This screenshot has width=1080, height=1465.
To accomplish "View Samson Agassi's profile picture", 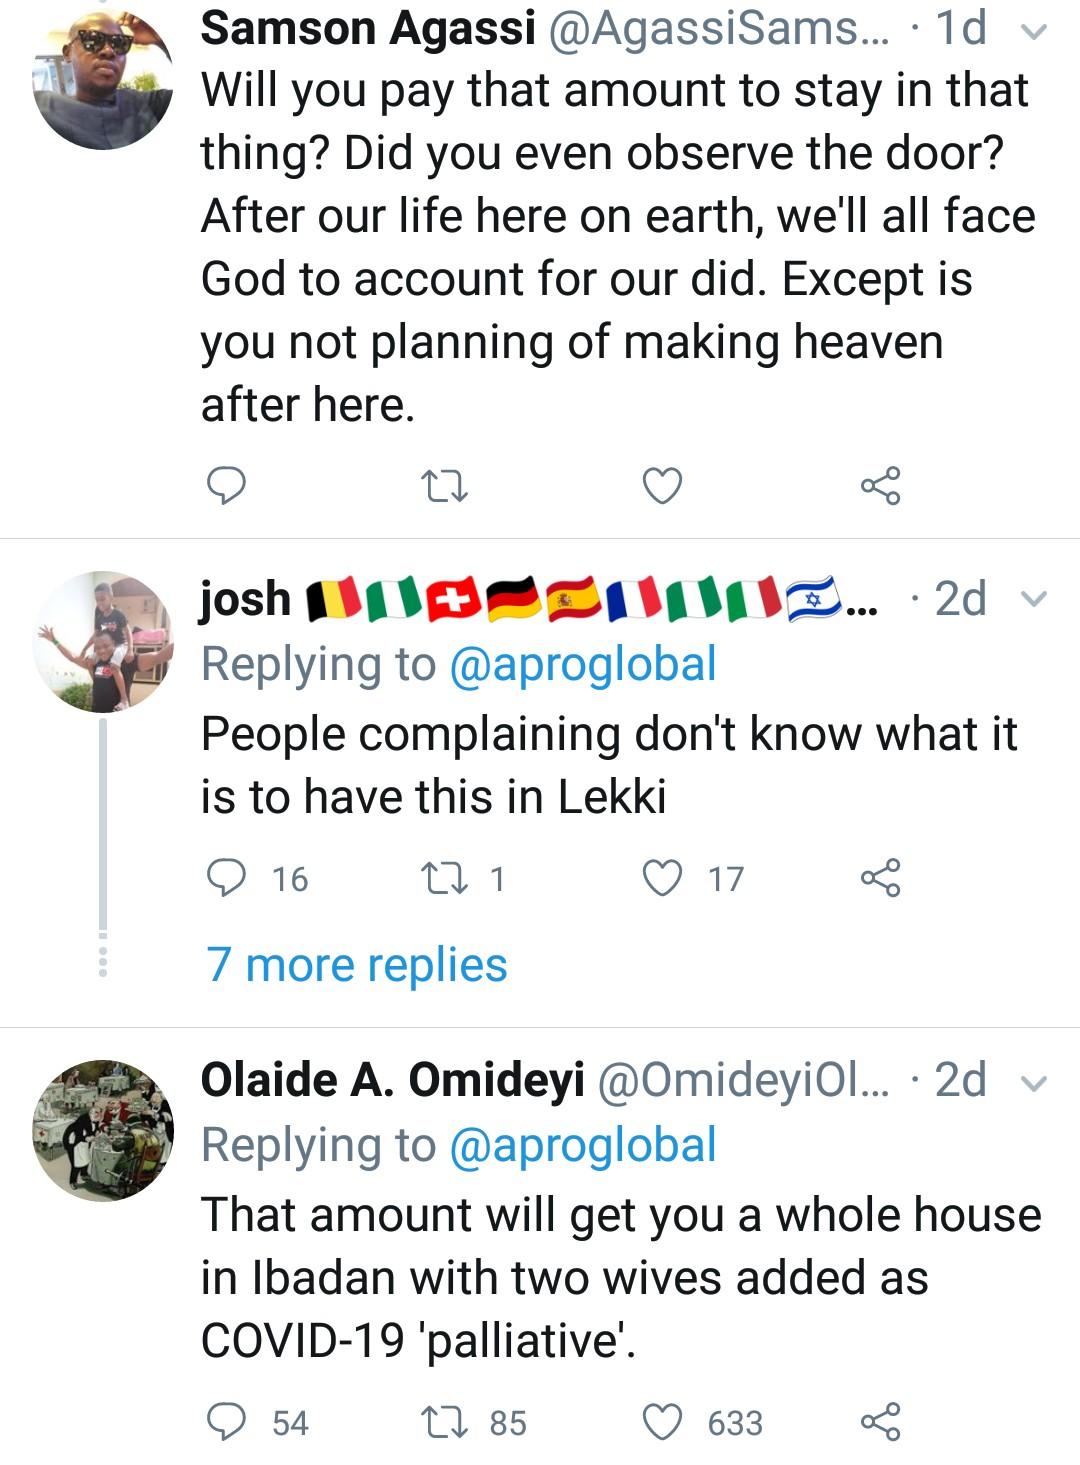I will pyautogui.click(x=103, y=80).
